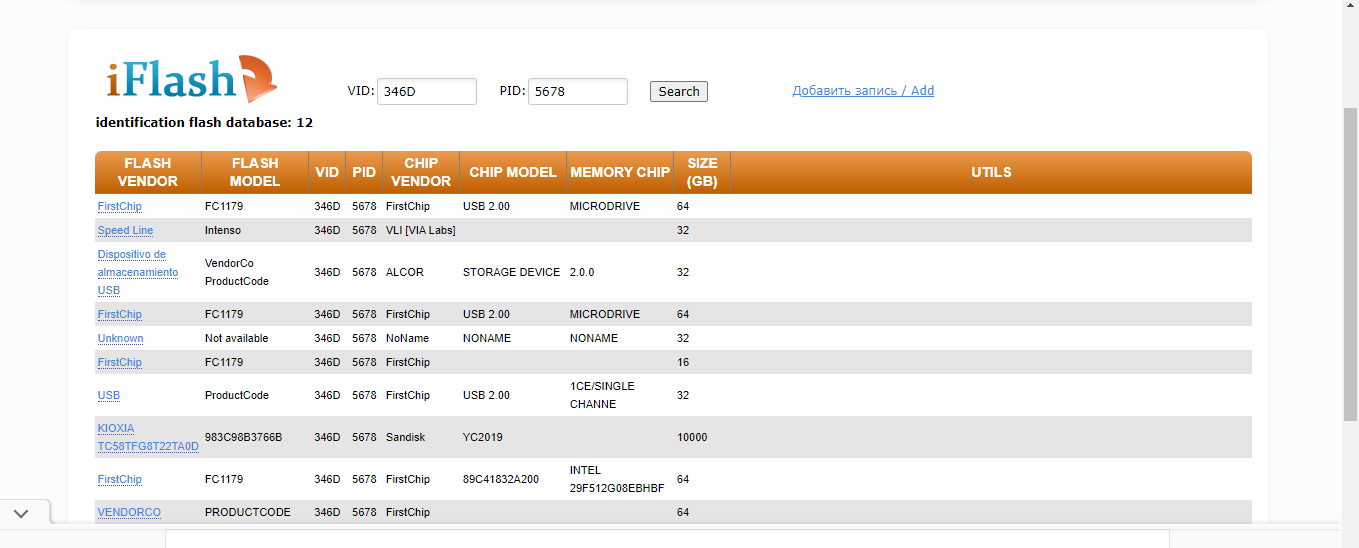1359x548 pixels.
Task: Click the iFlash logo
Action: click(190, 80)
